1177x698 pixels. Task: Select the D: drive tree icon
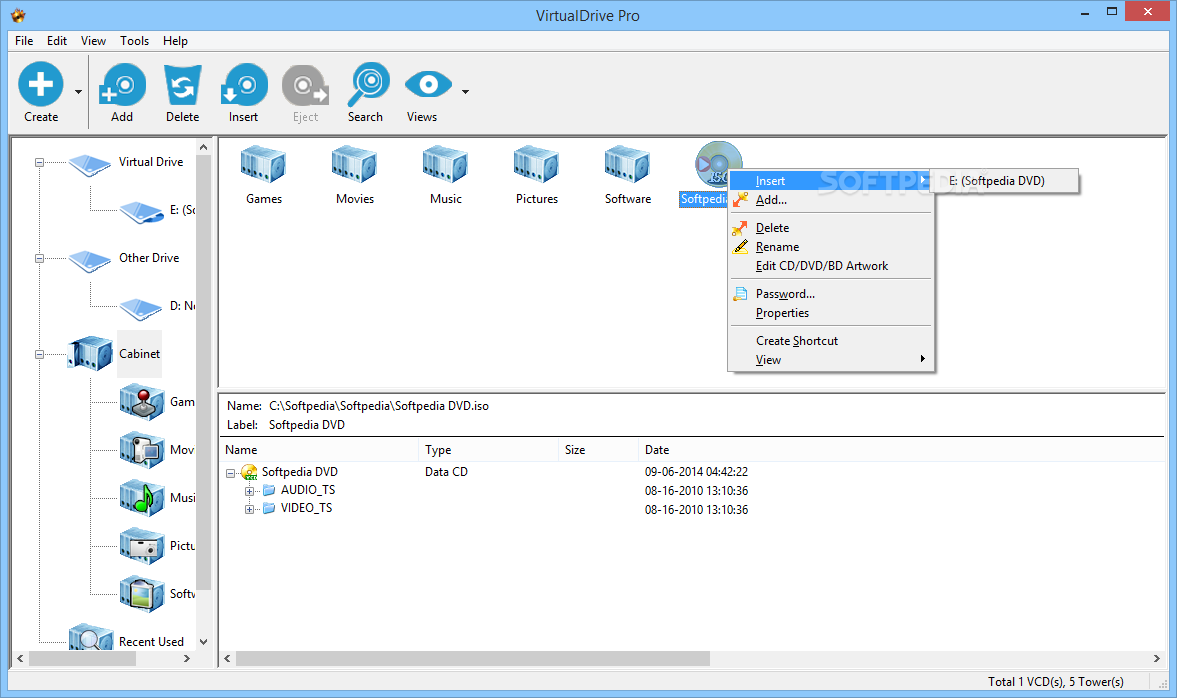[x=141, y=308]
